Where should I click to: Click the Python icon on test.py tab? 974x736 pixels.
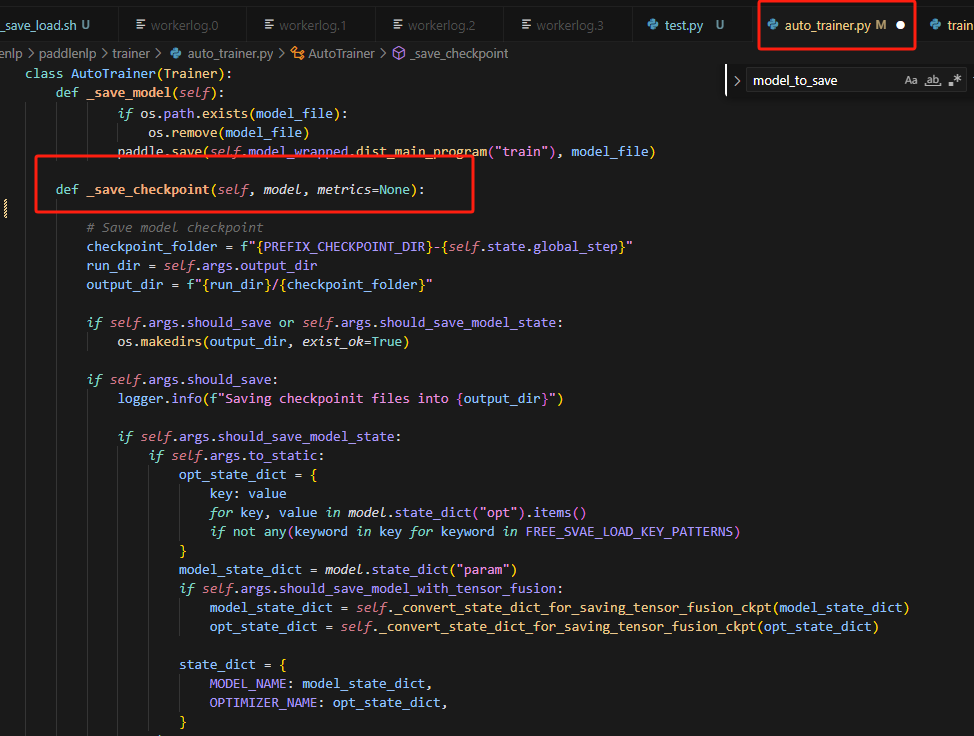[653, 25]
